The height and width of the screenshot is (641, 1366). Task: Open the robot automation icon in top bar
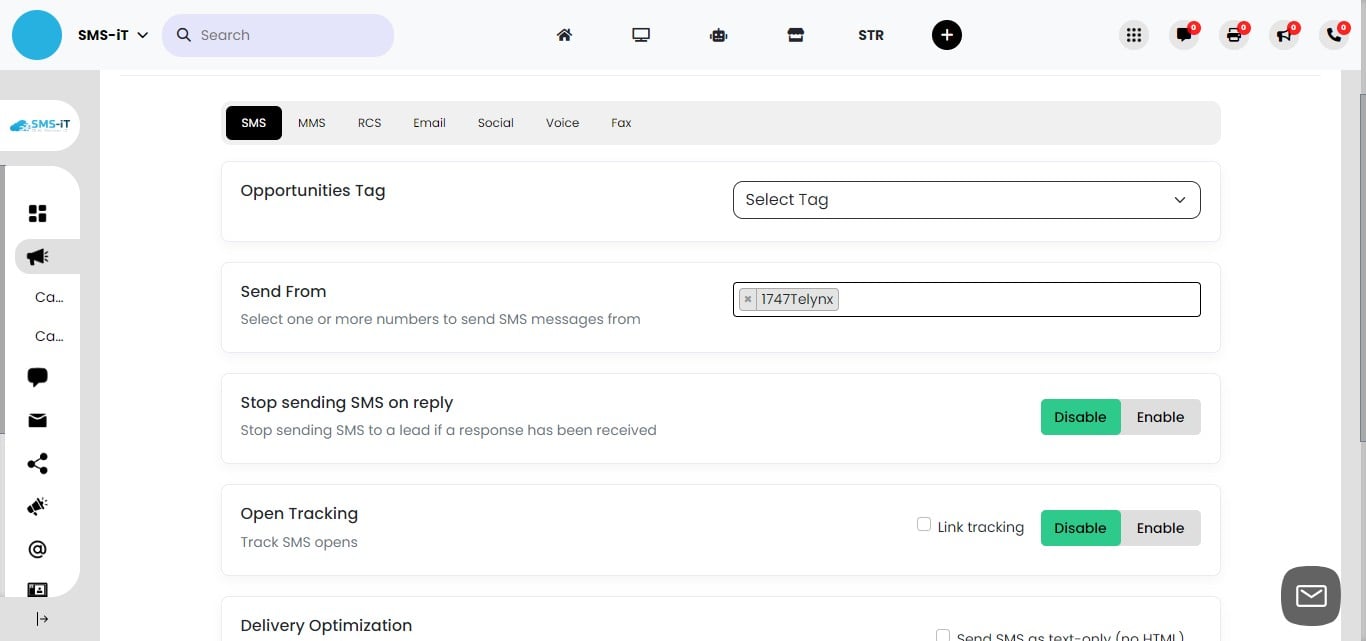(x=718, y=34)
